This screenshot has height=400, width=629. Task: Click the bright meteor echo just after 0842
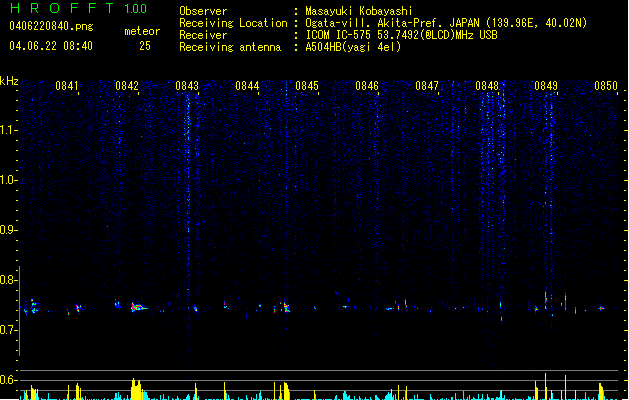138,307
